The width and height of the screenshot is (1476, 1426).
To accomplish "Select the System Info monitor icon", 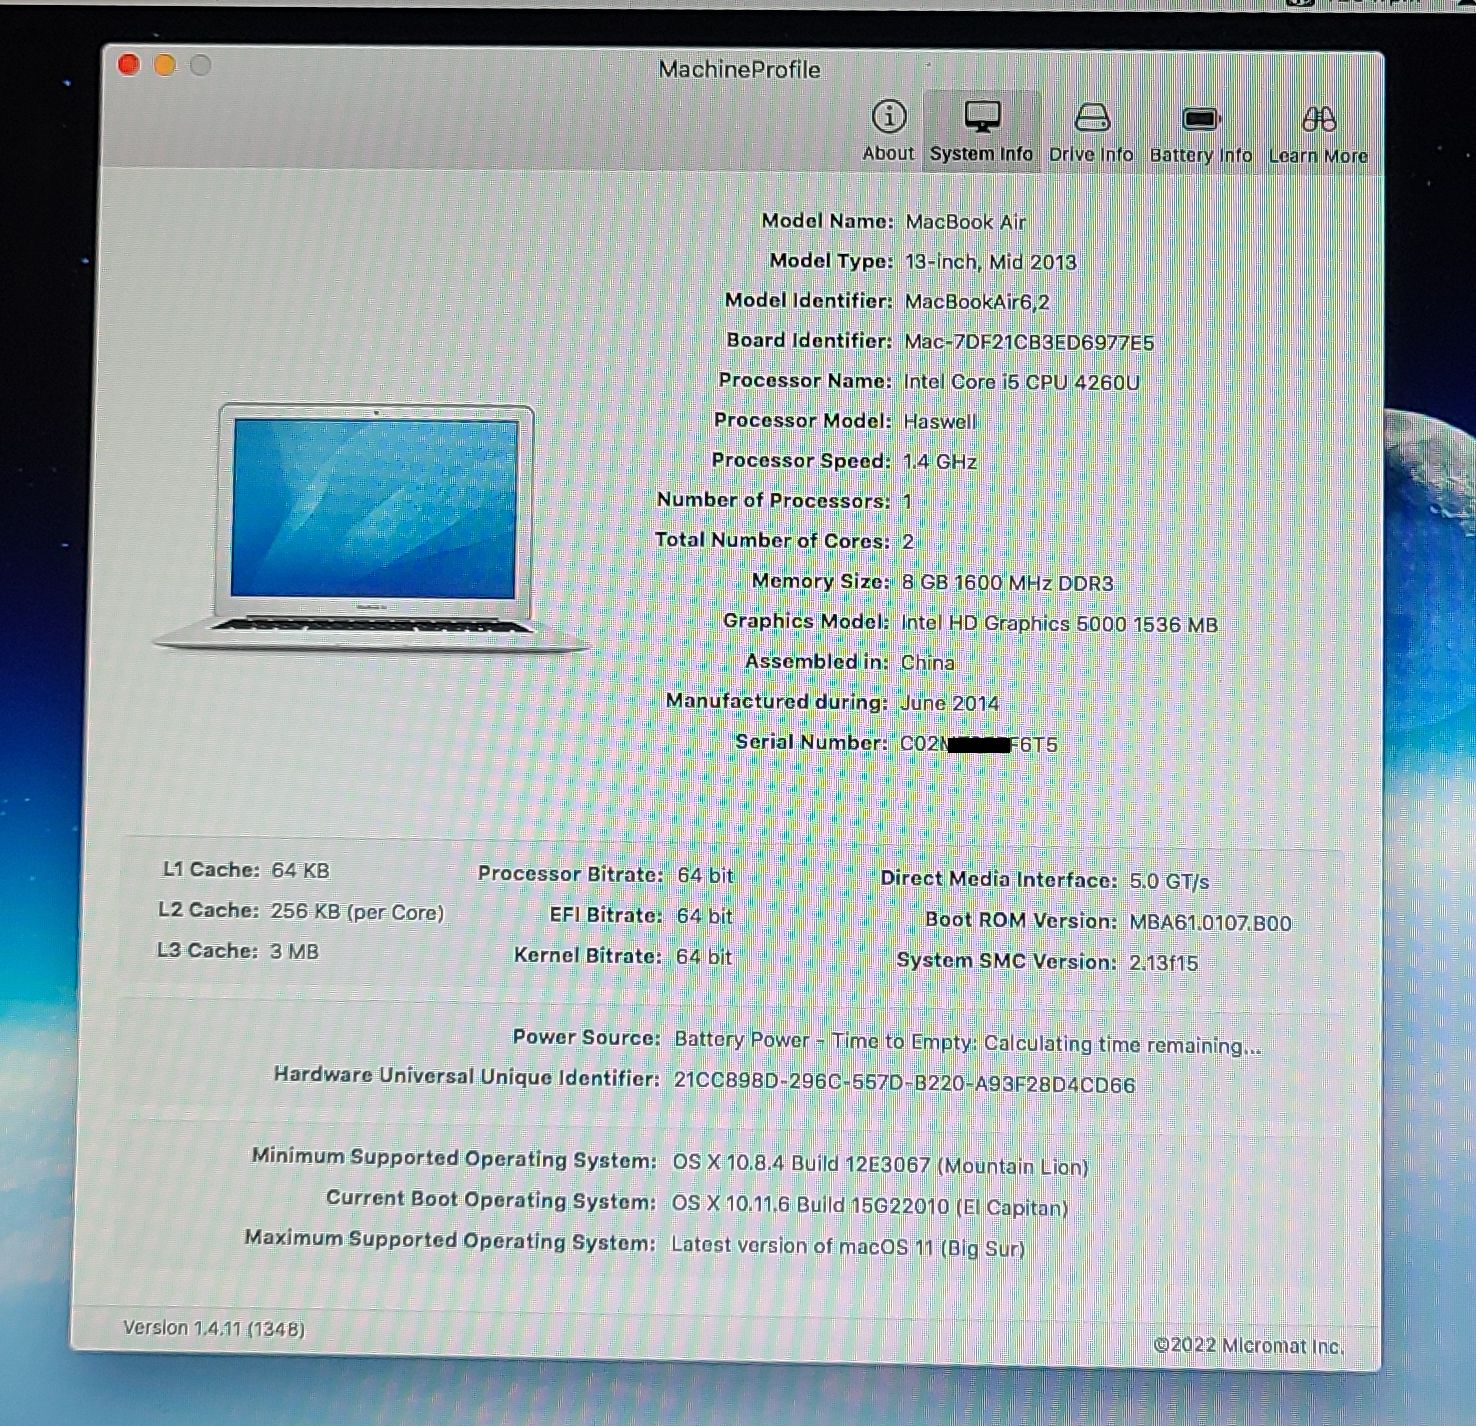I will [x=981, y=118].
